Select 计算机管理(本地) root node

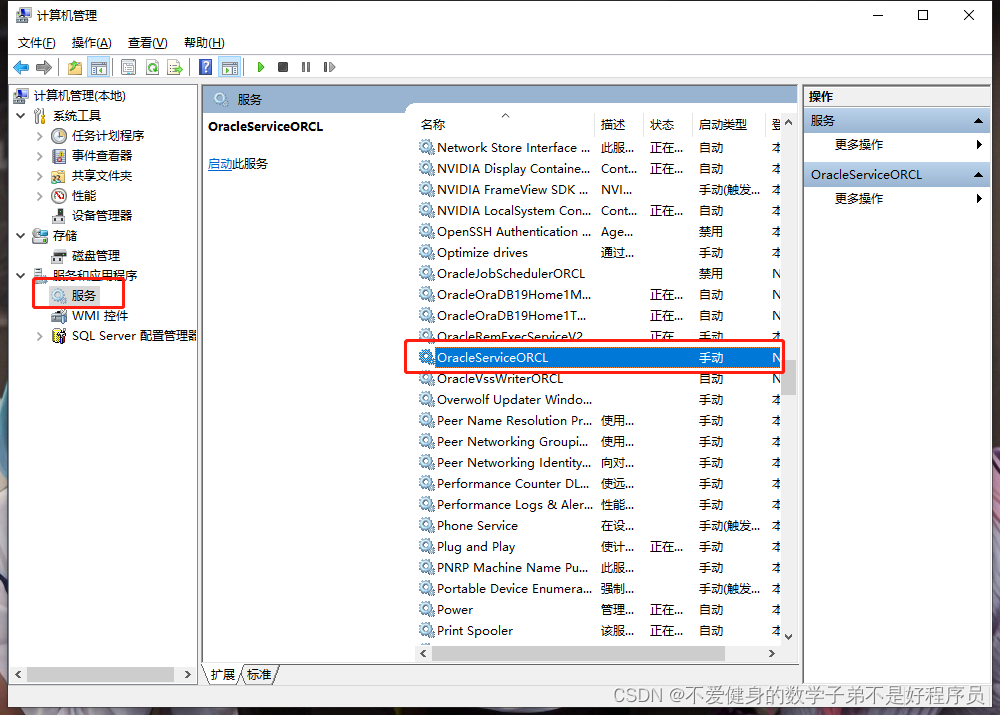tap(80, 96)
